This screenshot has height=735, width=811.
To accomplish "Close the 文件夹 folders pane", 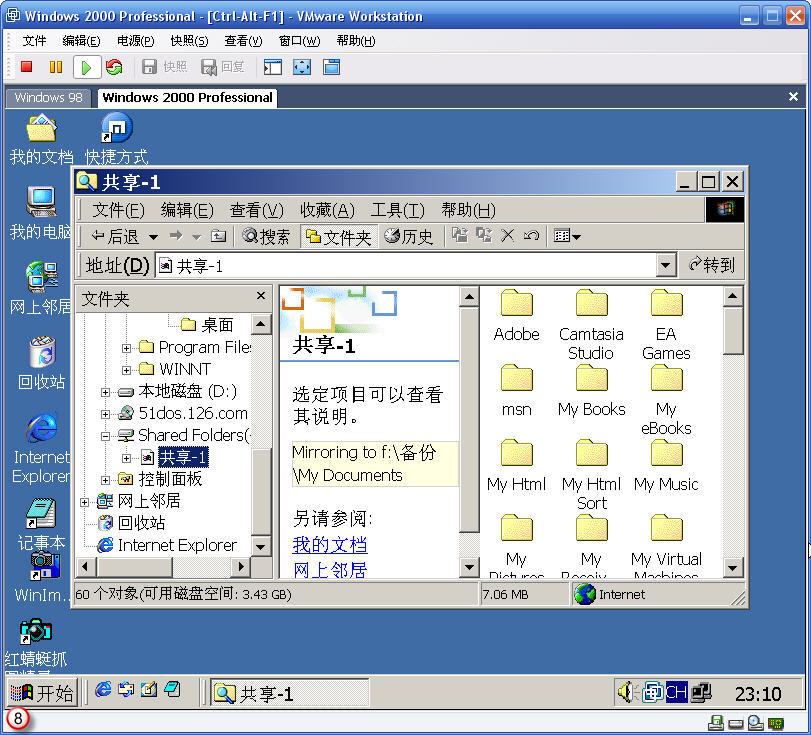I will click(x=261, y=295).
